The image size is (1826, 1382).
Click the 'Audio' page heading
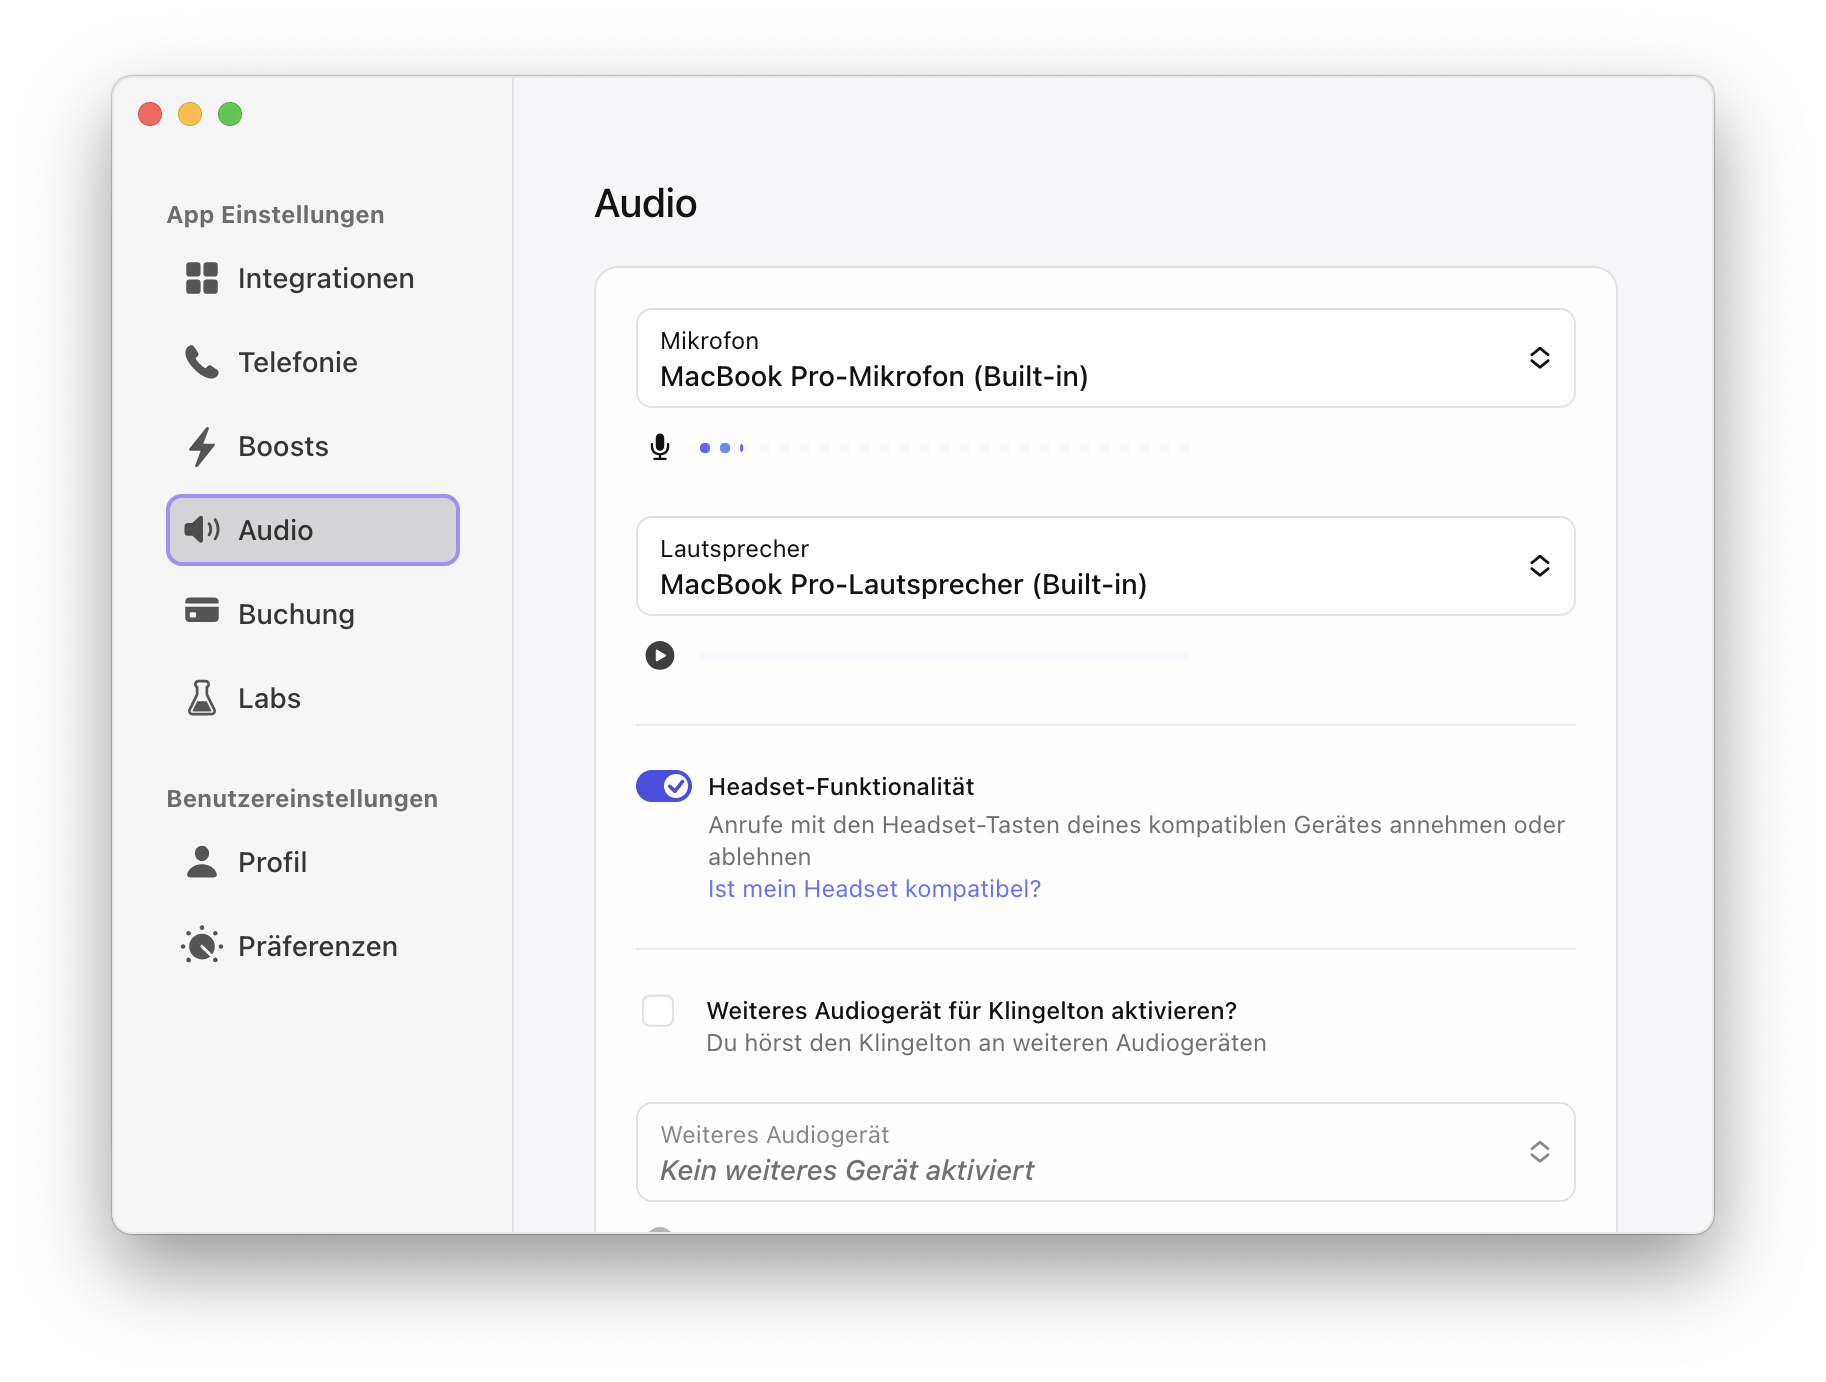[x=646, y=203]
